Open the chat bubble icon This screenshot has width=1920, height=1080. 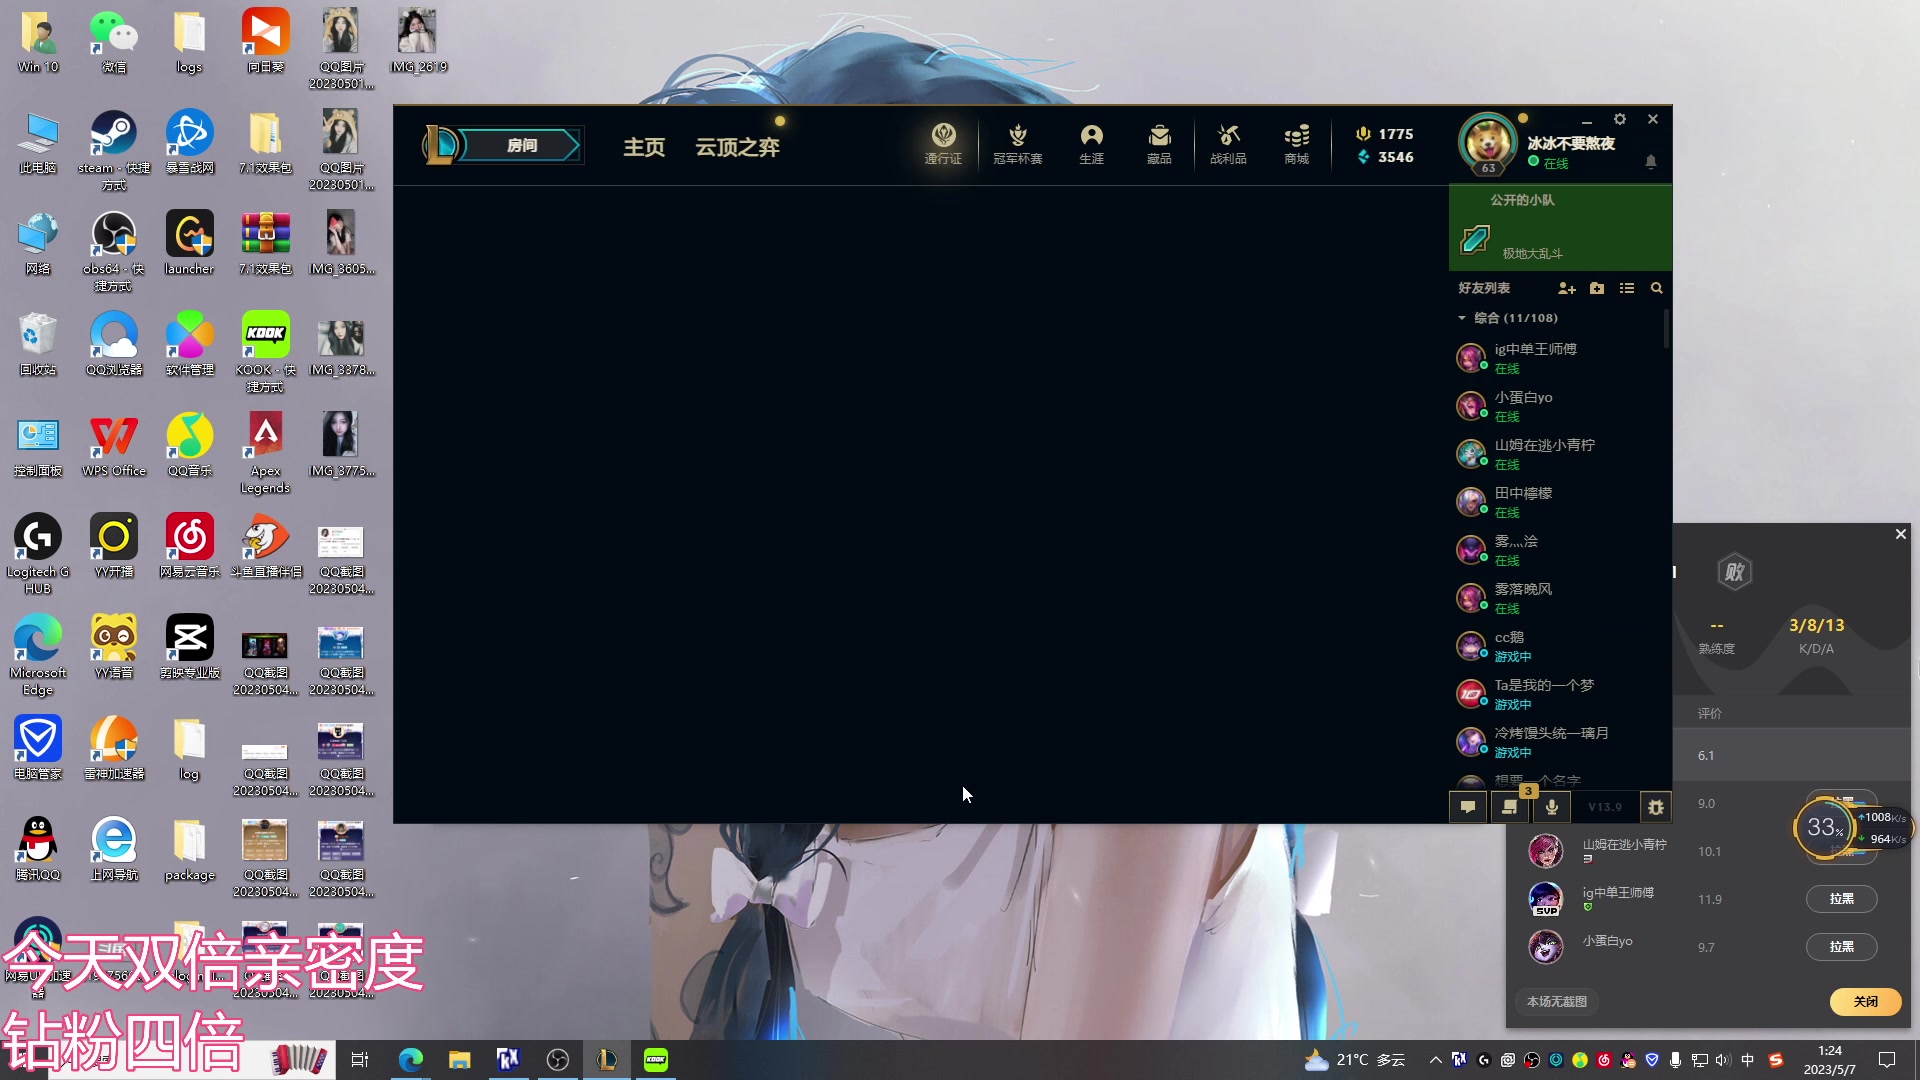tap(1468, 807)
